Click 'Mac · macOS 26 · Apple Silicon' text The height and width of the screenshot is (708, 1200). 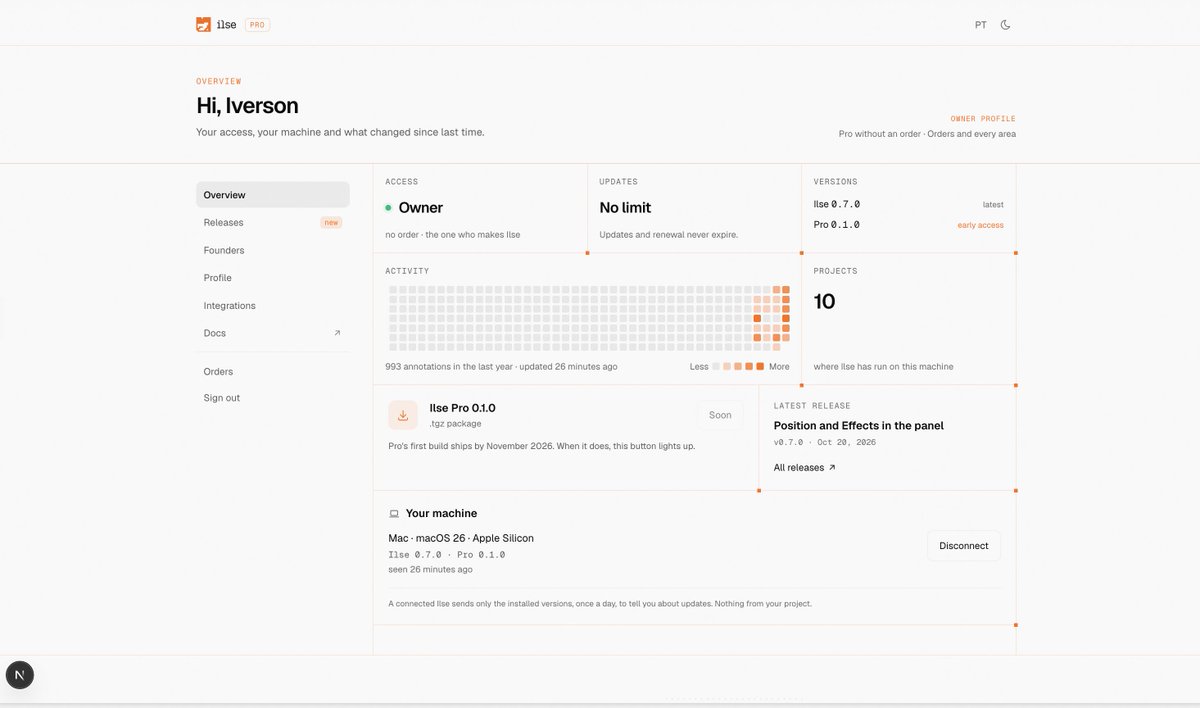point(461,538)
